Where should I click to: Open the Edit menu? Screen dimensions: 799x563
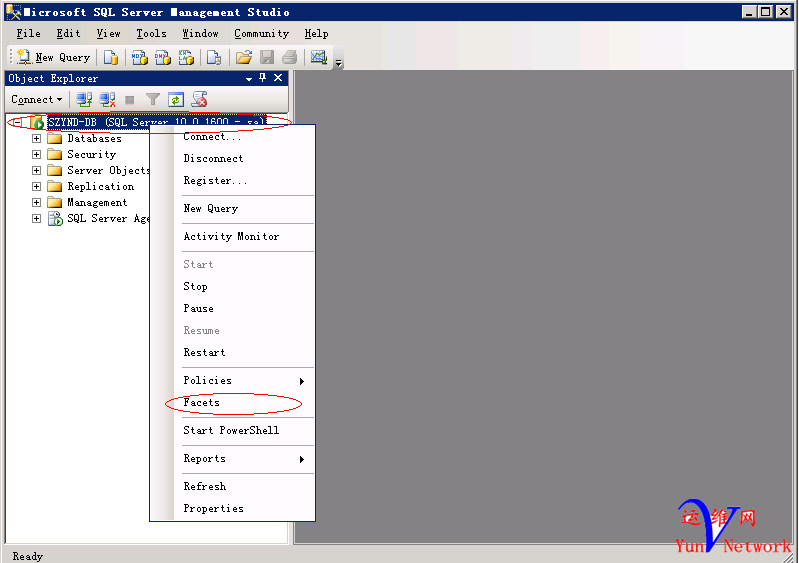tap(68, 34)
